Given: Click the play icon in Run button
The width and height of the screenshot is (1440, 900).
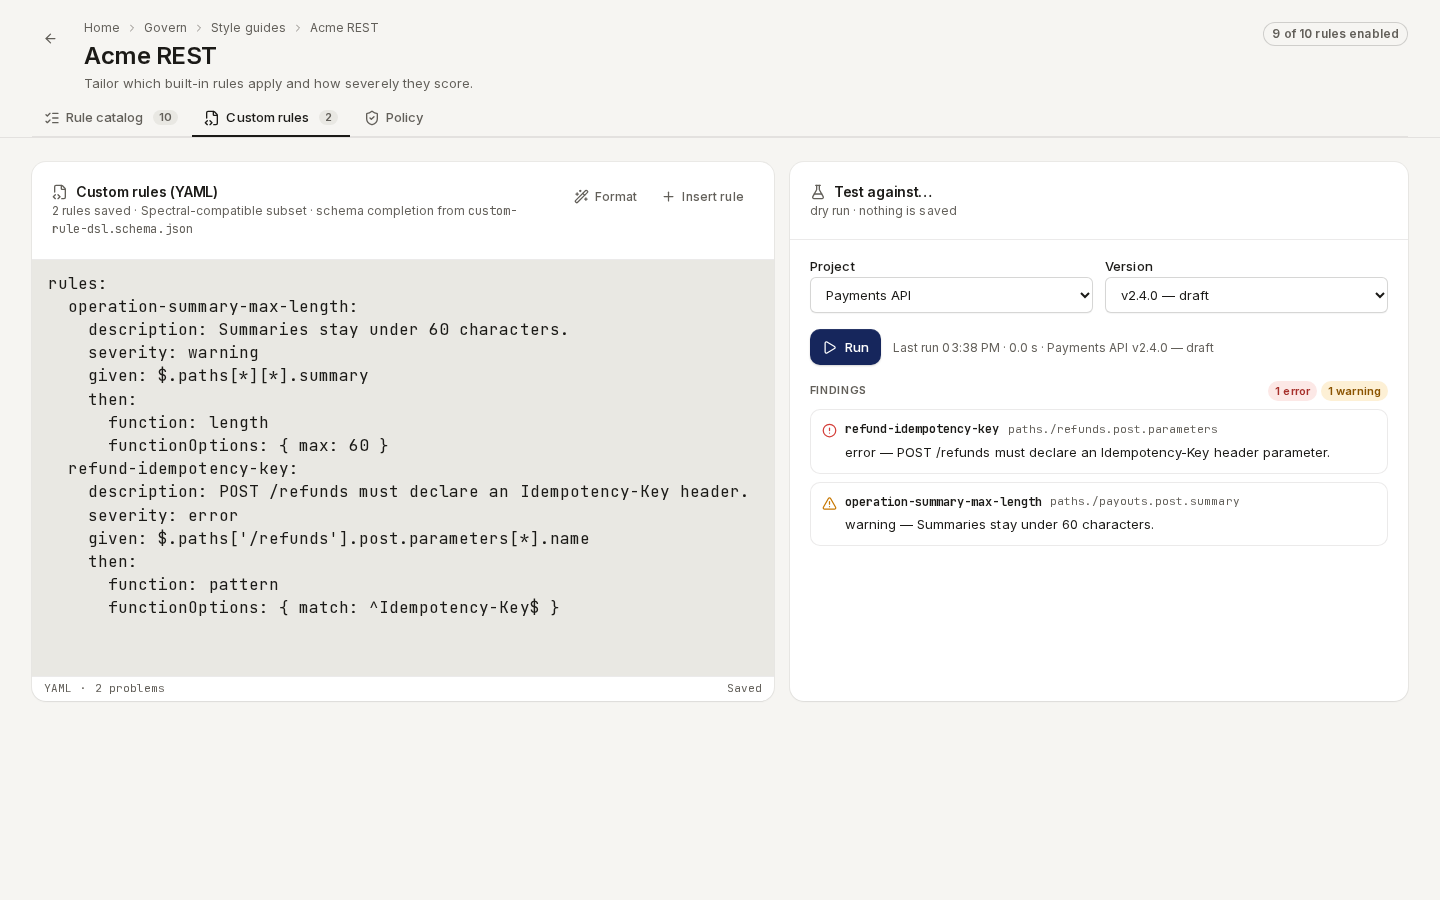Looking at the screenshot, I should (830, 348).
